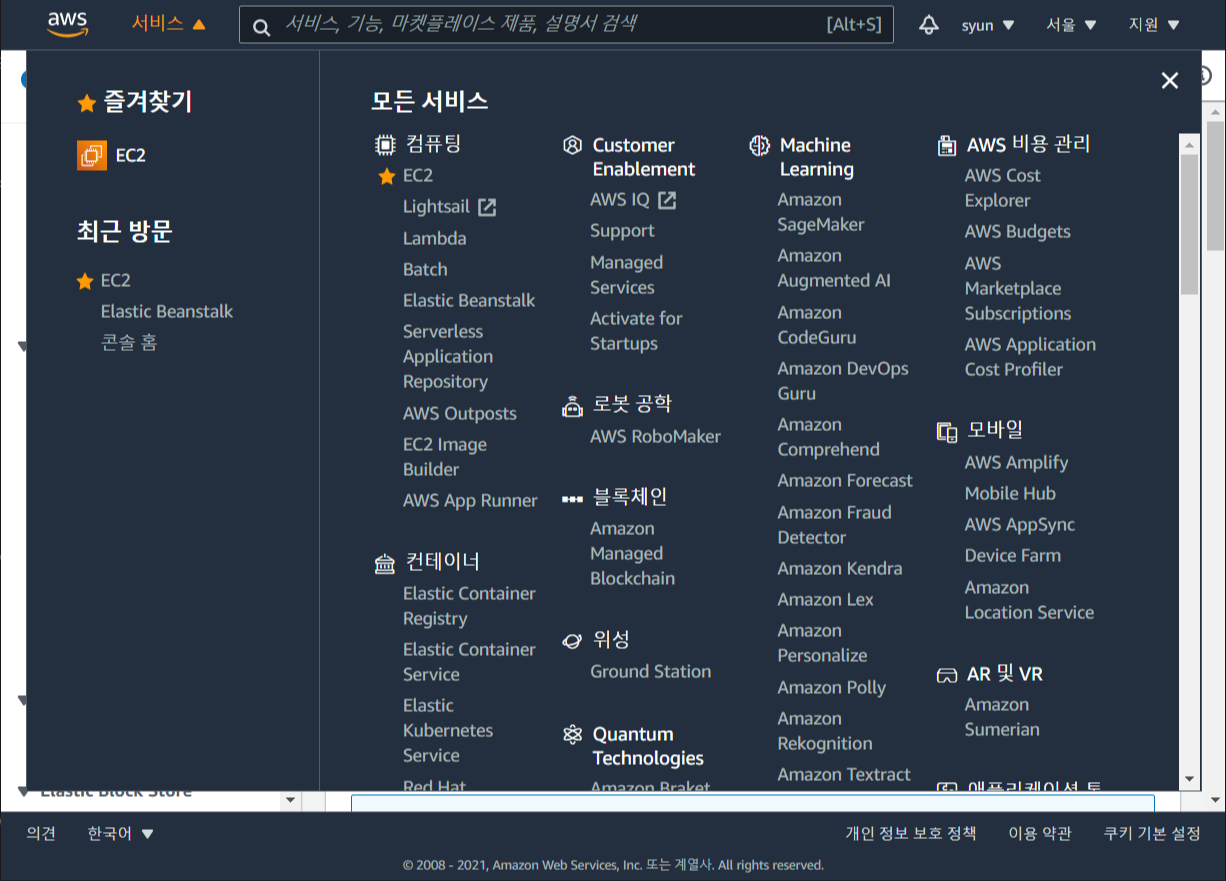Open Activate for Startups
Viewport: 1226px width, 881px height.
coord(636,331)
